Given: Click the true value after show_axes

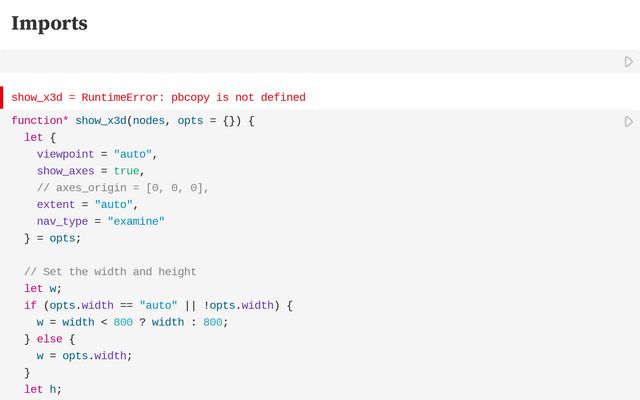Looking at the screenshot, I should pyautogui.click(x=126, y=171).
